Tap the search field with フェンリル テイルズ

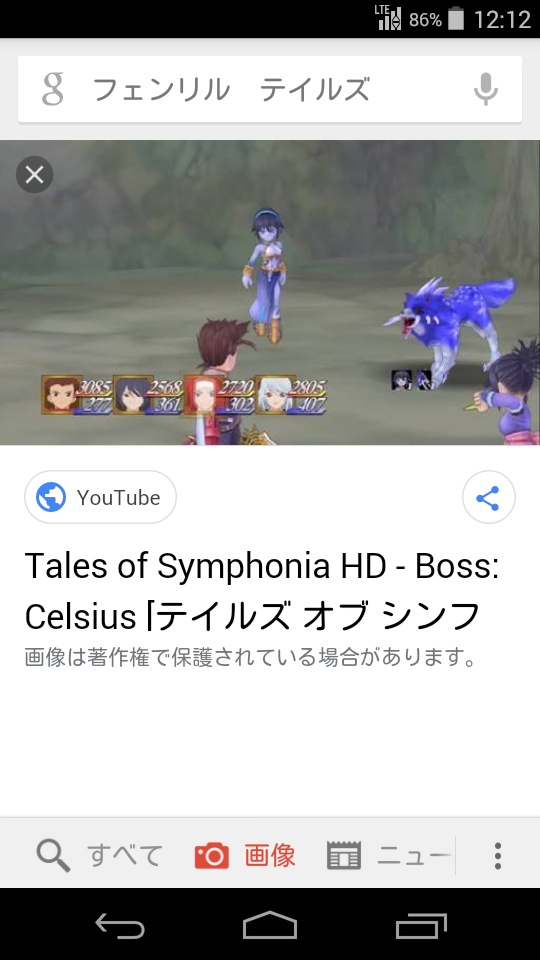(x=270, y=89)
